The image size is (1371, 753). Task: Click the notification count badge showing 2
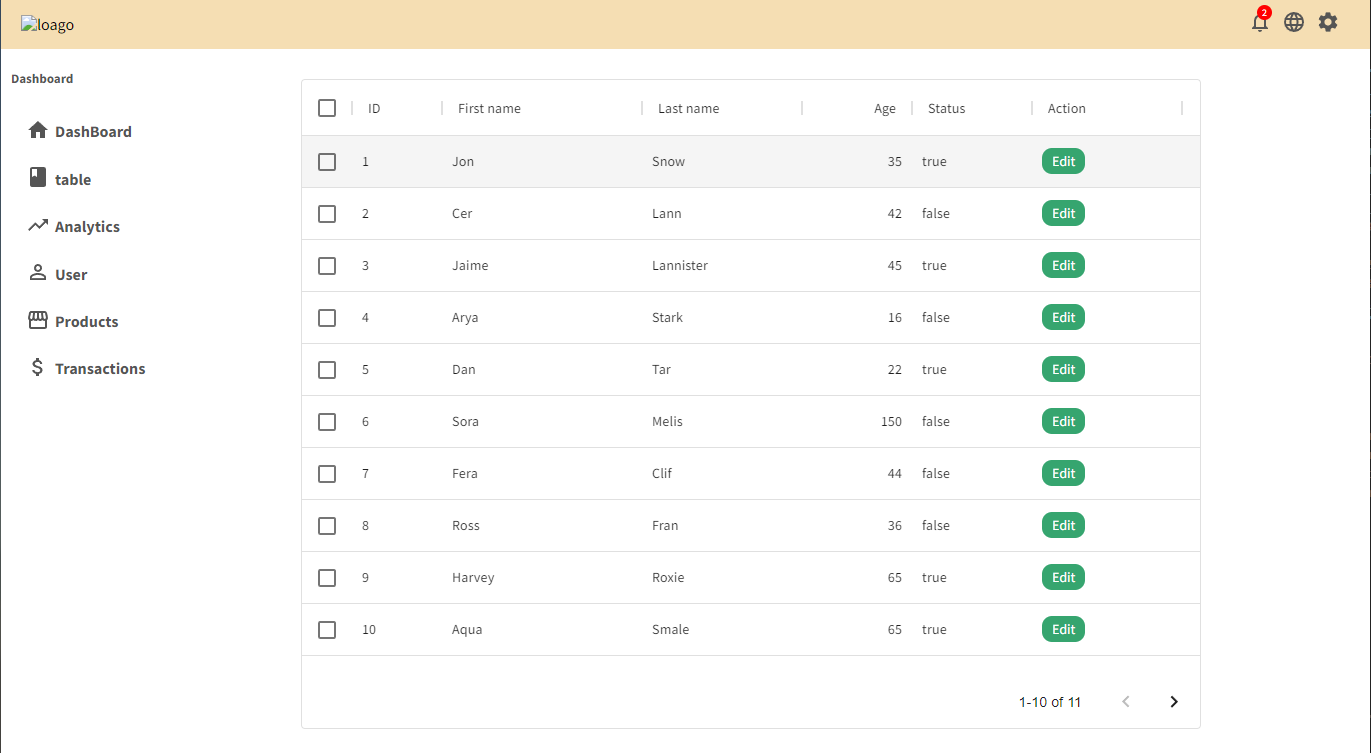[1265, 13]
